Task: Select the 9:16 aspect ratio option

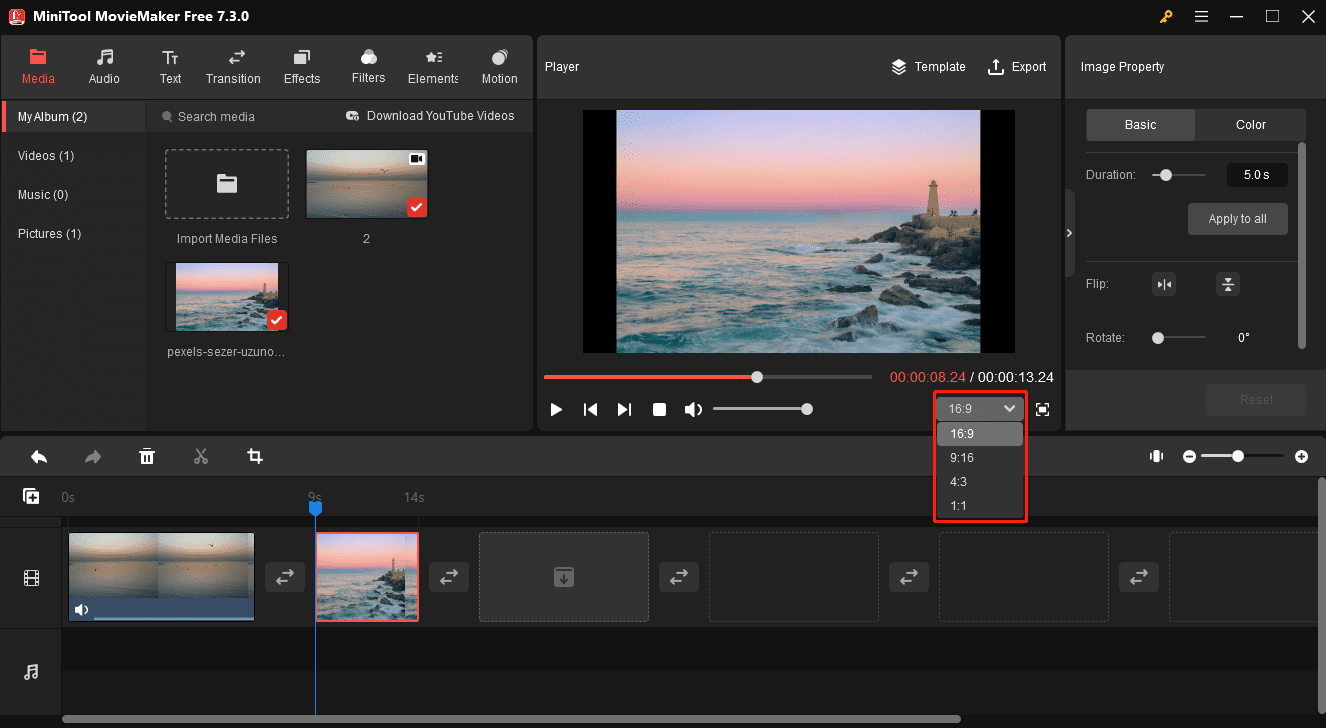Action: (x=962, y=457)
